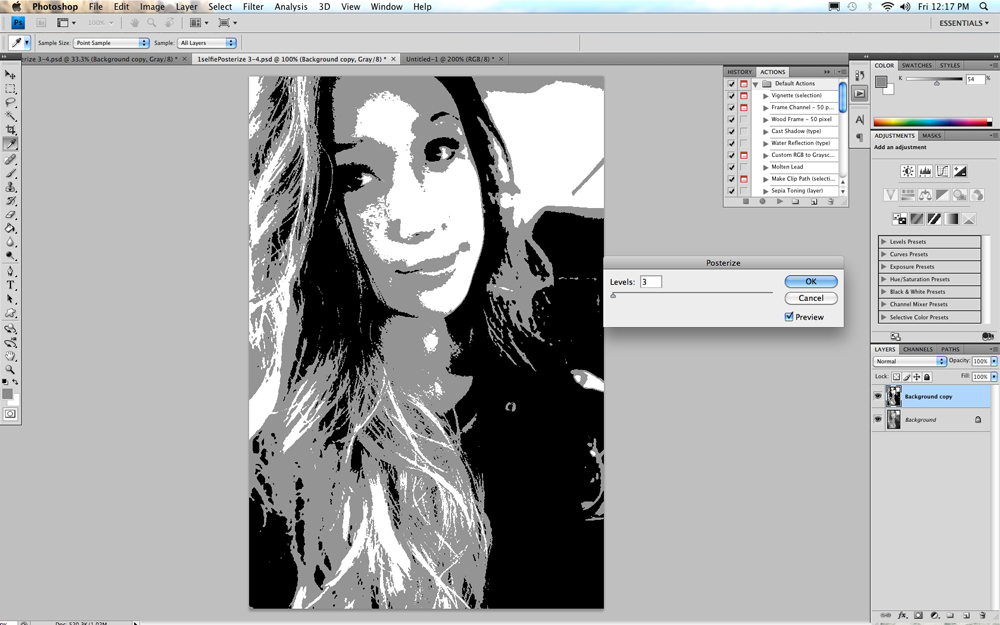Select the Healing Brush tool
The image size is (1000, 625).
[x=10, y=159]
